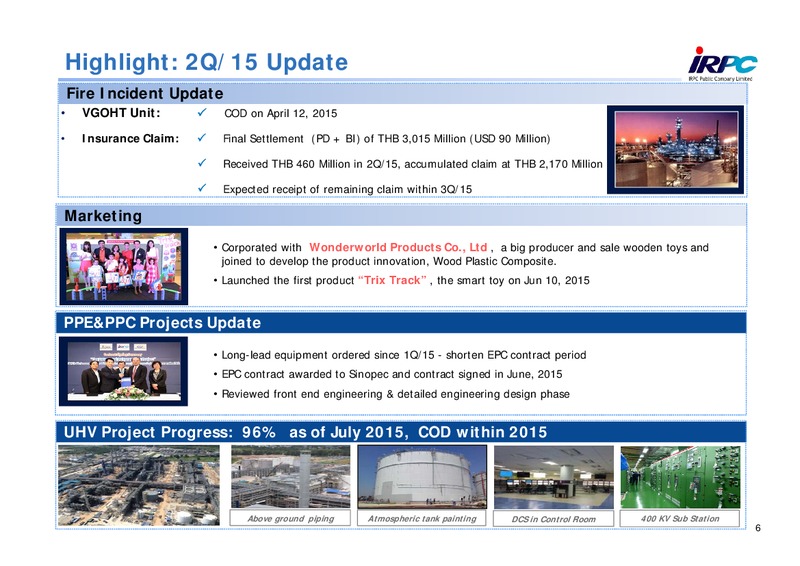The height and width of the screenshot is (566, 800).
Task: Click the 'Final Settlement (PD + BI)' line
Action: 386,139
